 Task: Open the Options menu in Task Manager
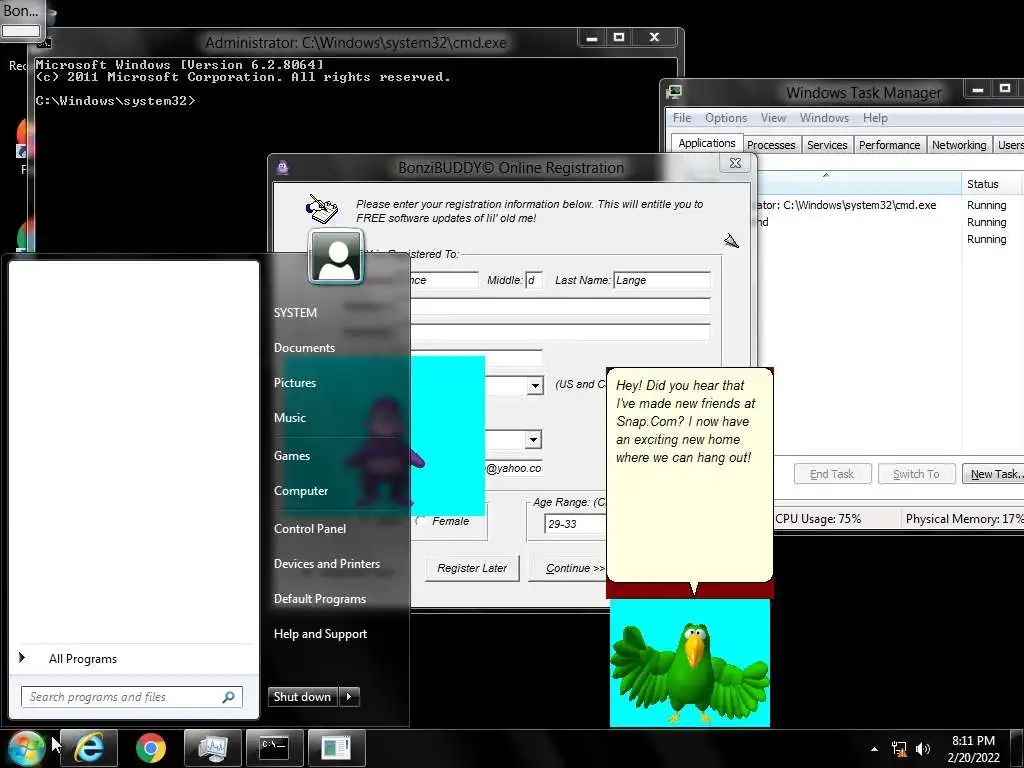(726, 118)
